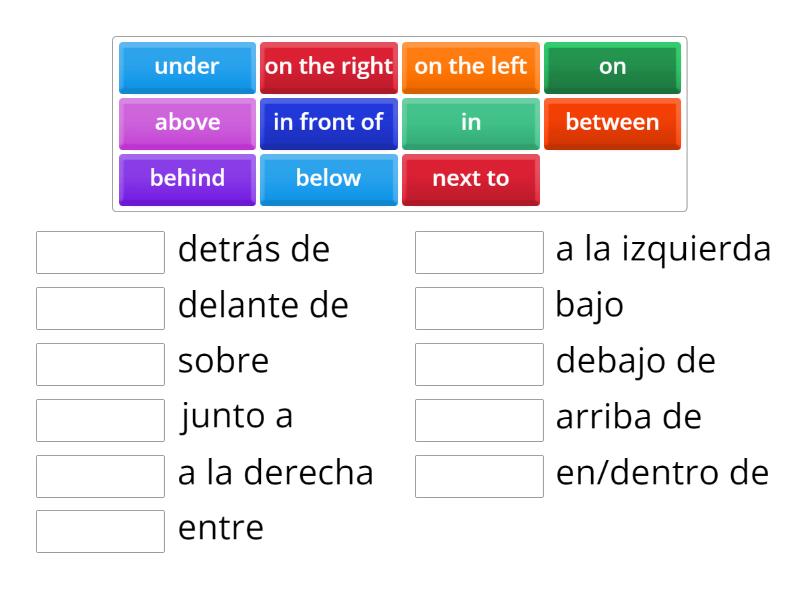Select the red 'next to' word tile
The height and width of the screenshot is (600, 800).
click(470, 179)
